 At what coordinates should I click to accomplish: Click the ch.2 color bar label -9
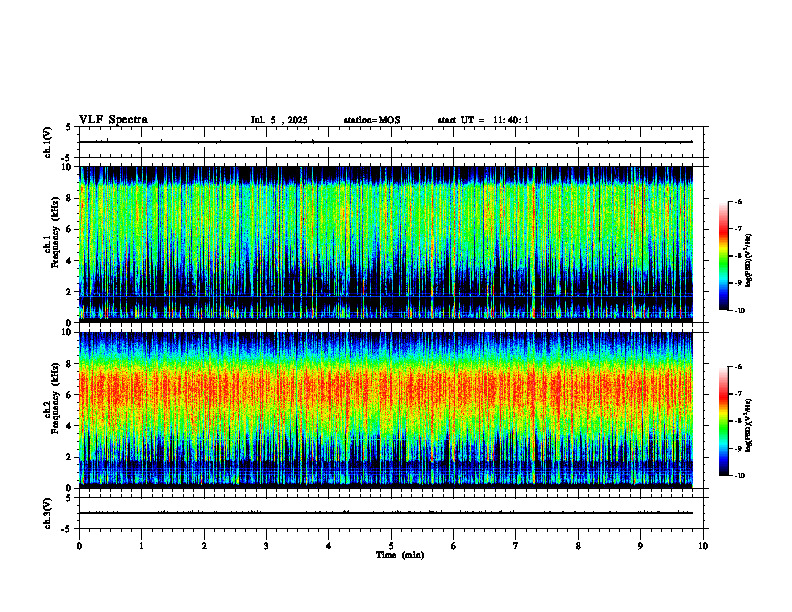pos(738,448)
